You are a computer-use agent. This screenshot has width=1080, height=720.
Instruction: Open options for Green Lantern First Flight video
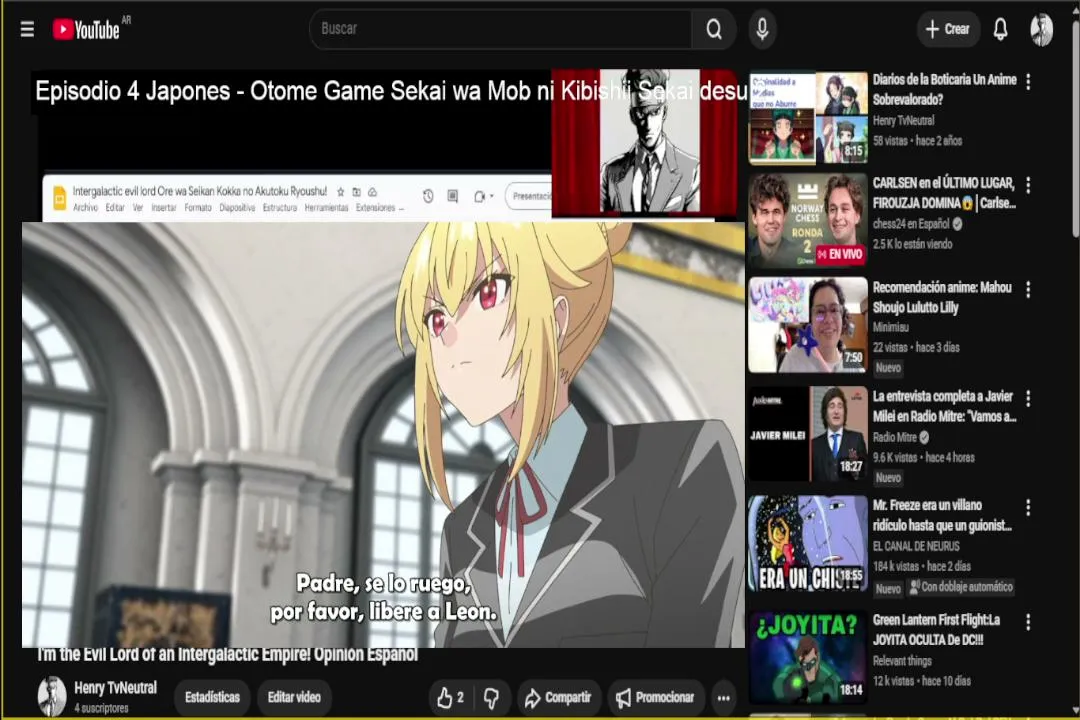1028,622
